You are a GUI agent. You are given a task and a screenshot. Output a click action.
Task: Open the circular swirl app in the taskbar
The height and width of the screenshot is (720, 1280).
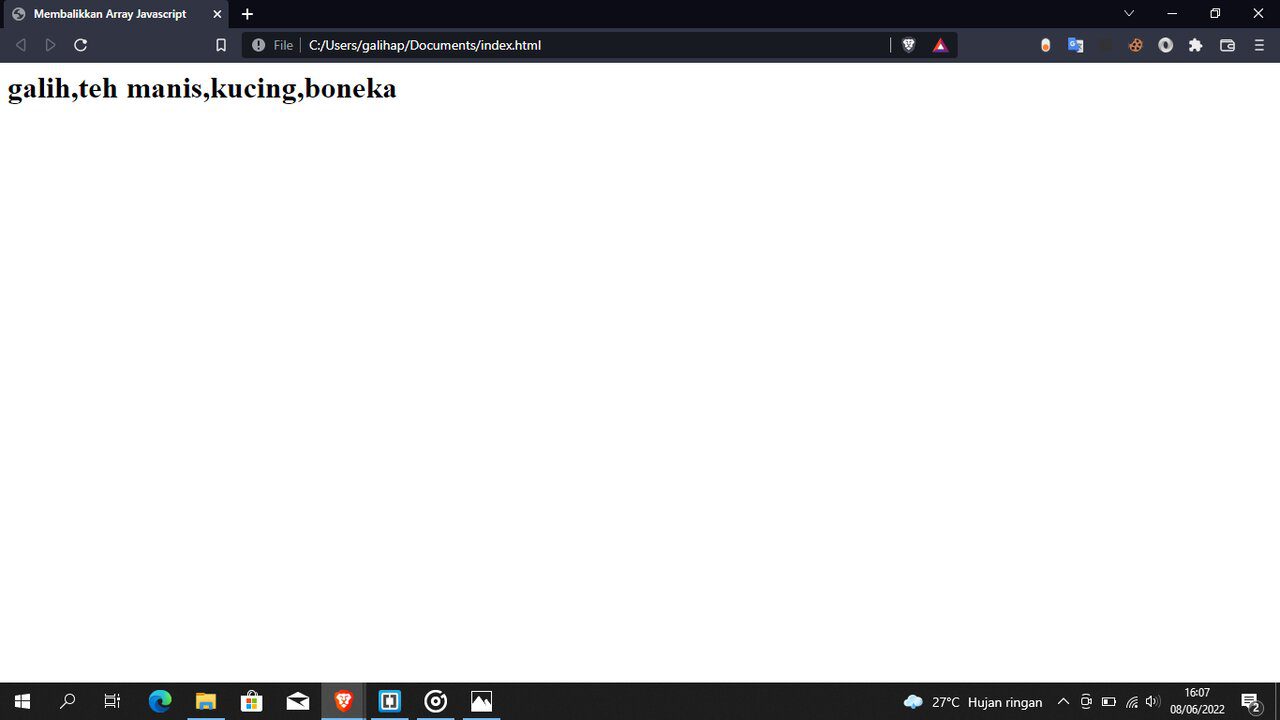coord(436,701)
